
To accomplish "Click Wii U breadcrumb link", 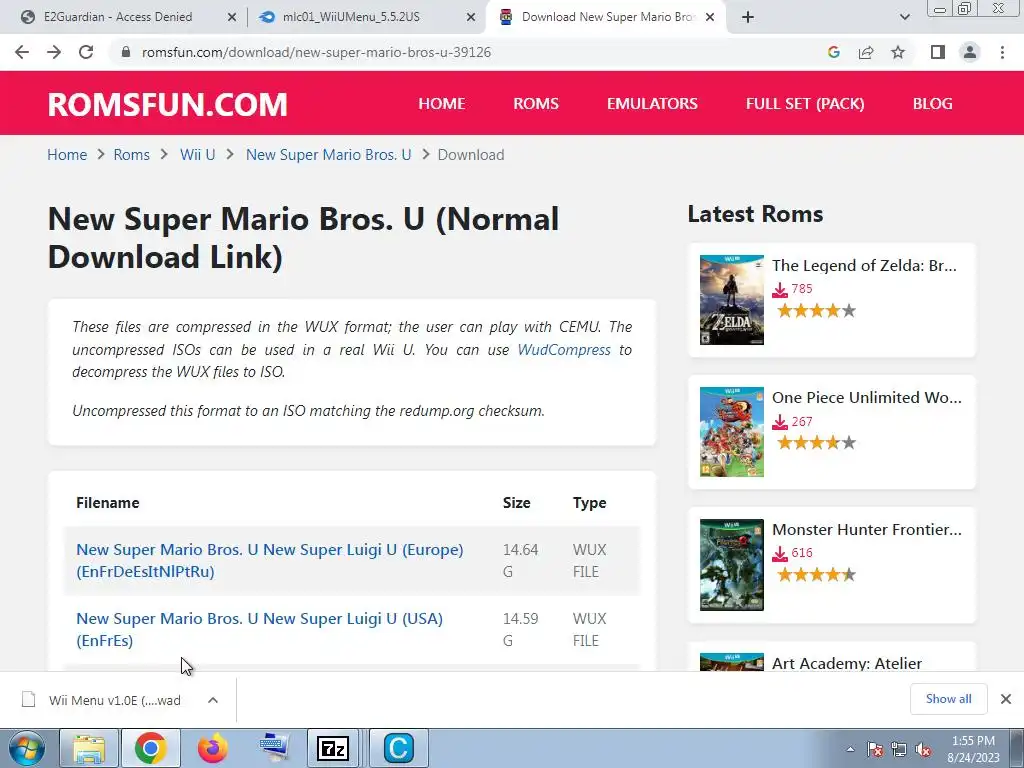I will [197, 155].
